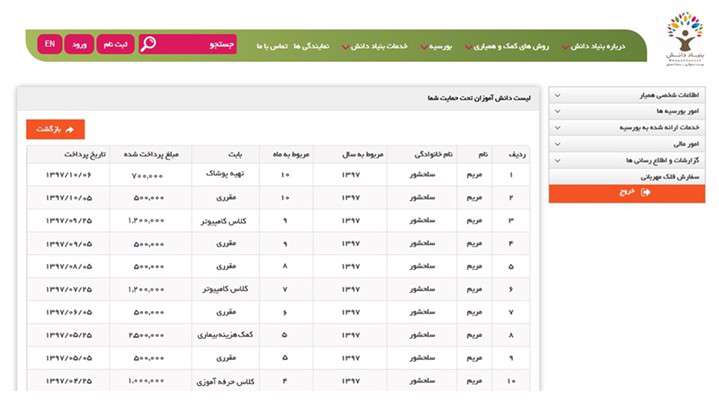Expand خدمات ارائه شده به بورسیه section
The image size is (719, 405).
(x=627, y=128)
